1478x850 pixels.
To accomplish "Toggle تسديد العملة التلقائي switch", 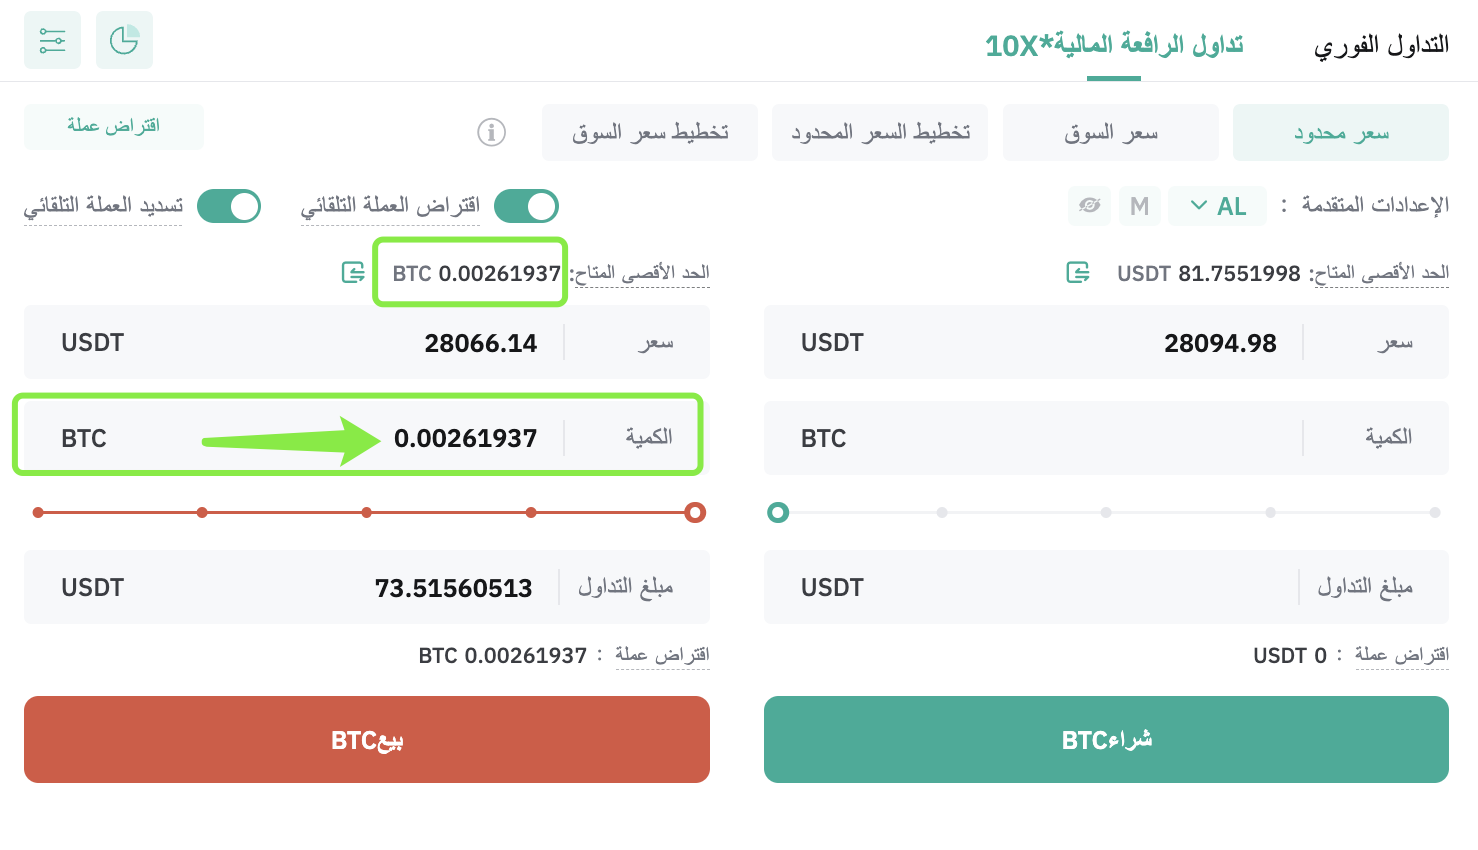I will [229, 206].
